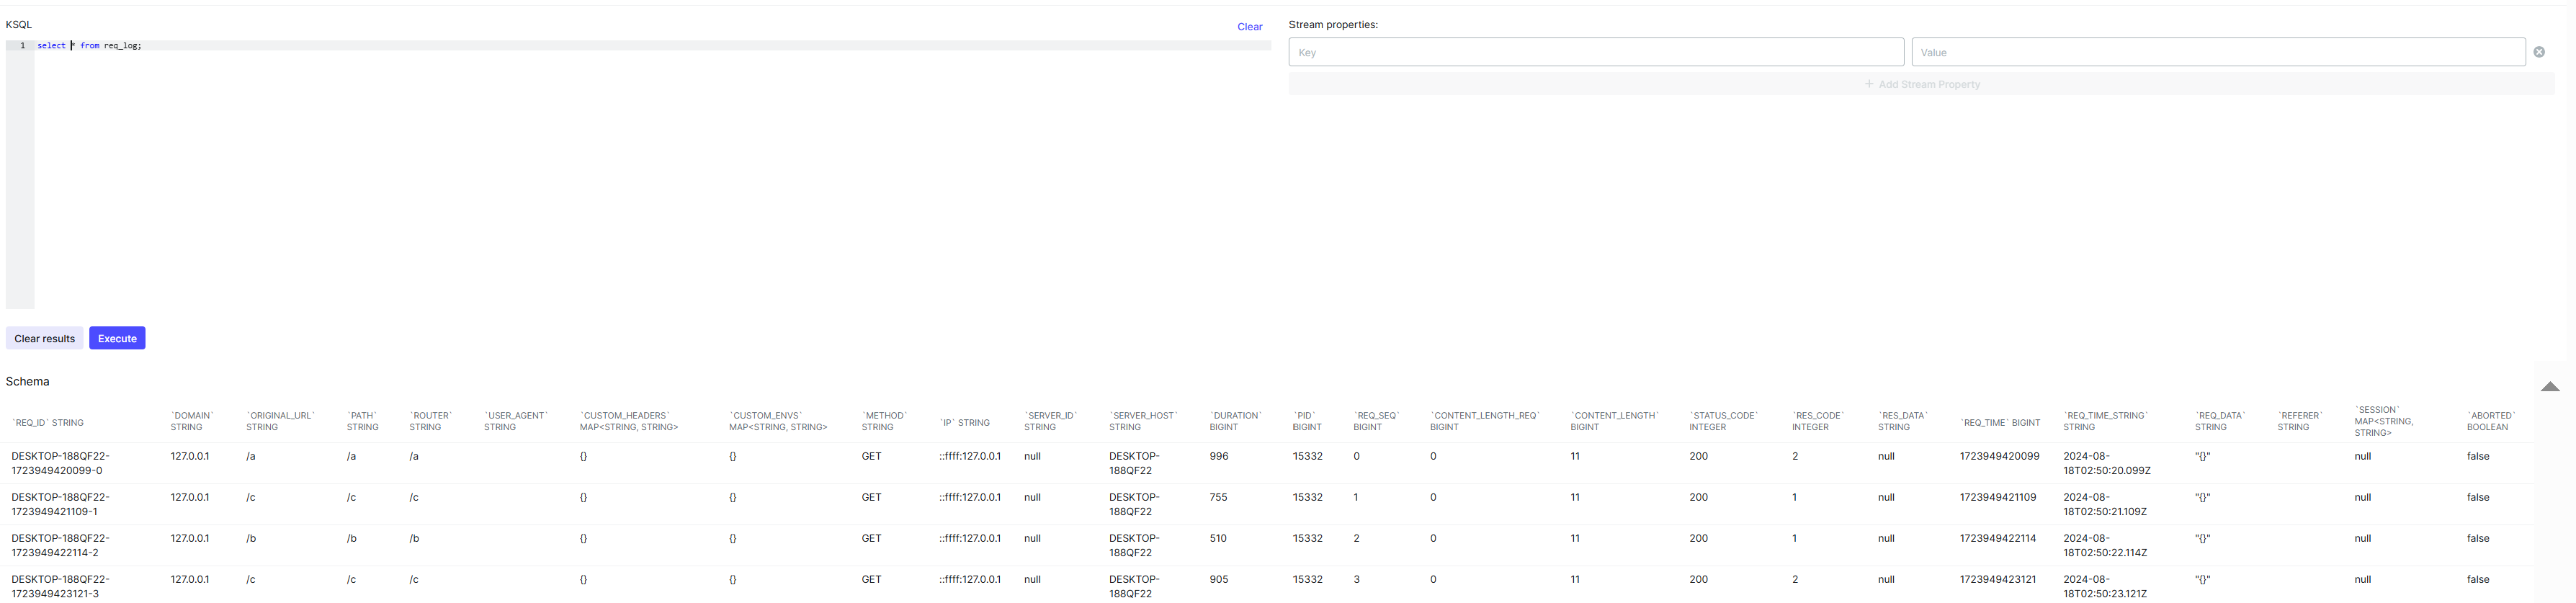Screen dimensions: 2576x603
Task: Click the Clear link above editor
Action: click(1249, 27)
